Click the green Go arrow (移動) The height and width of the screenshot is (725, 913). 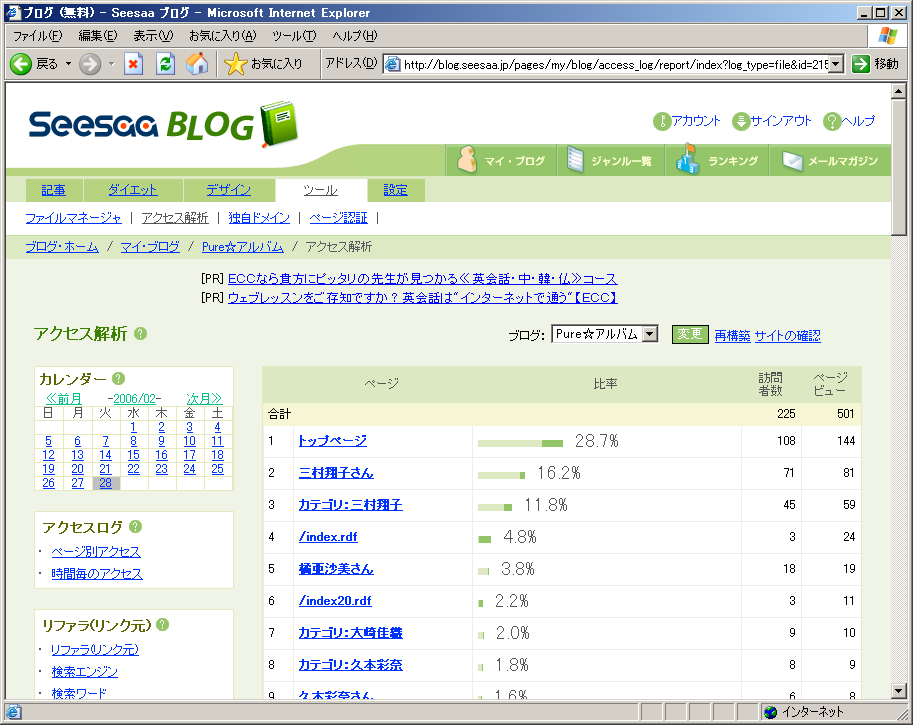(x=860, y=63)
